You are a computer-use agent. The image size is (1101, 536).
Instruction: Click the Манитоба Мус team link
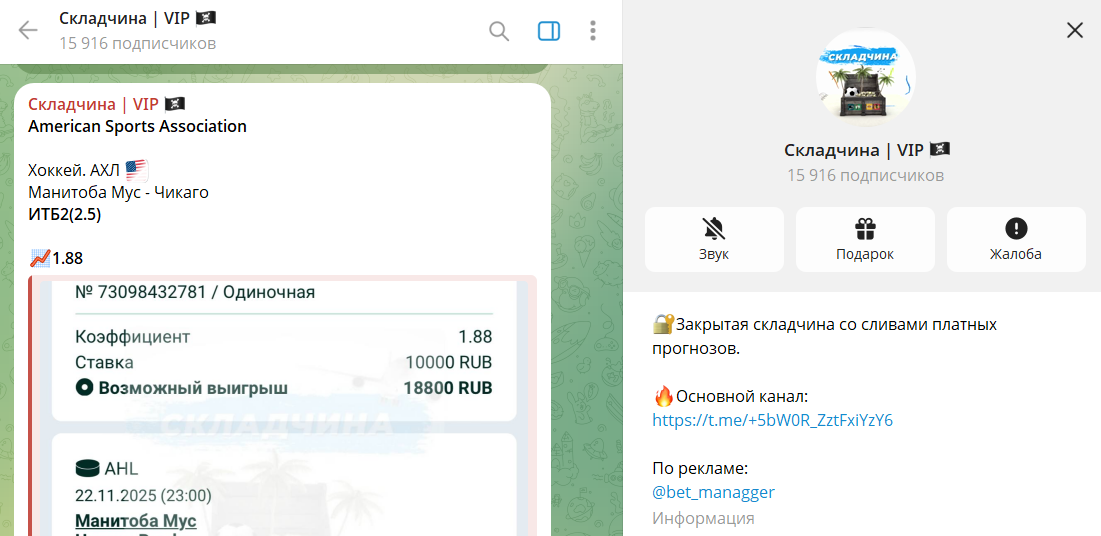coord(136,521)
